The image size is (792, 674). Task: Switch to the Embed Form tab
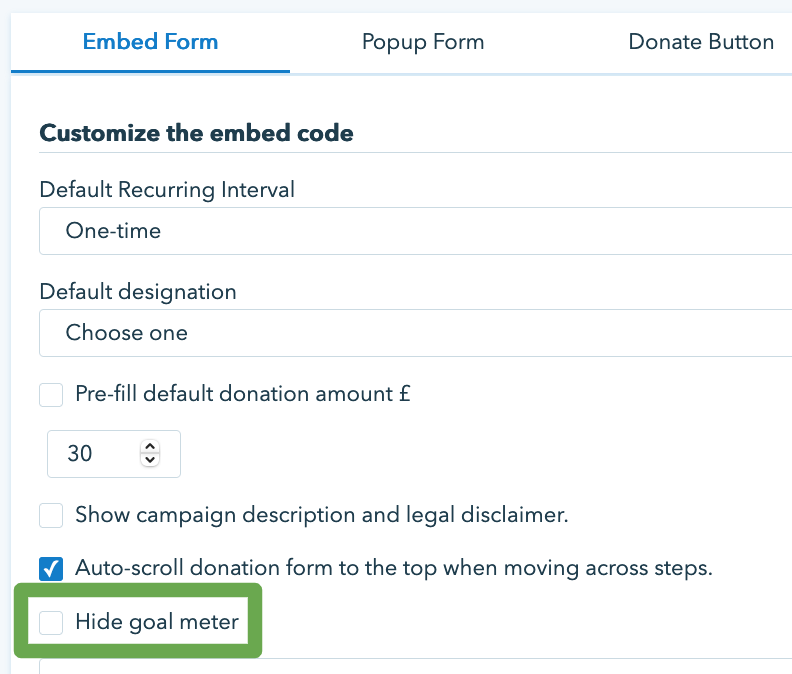click(x=150, y=42)
